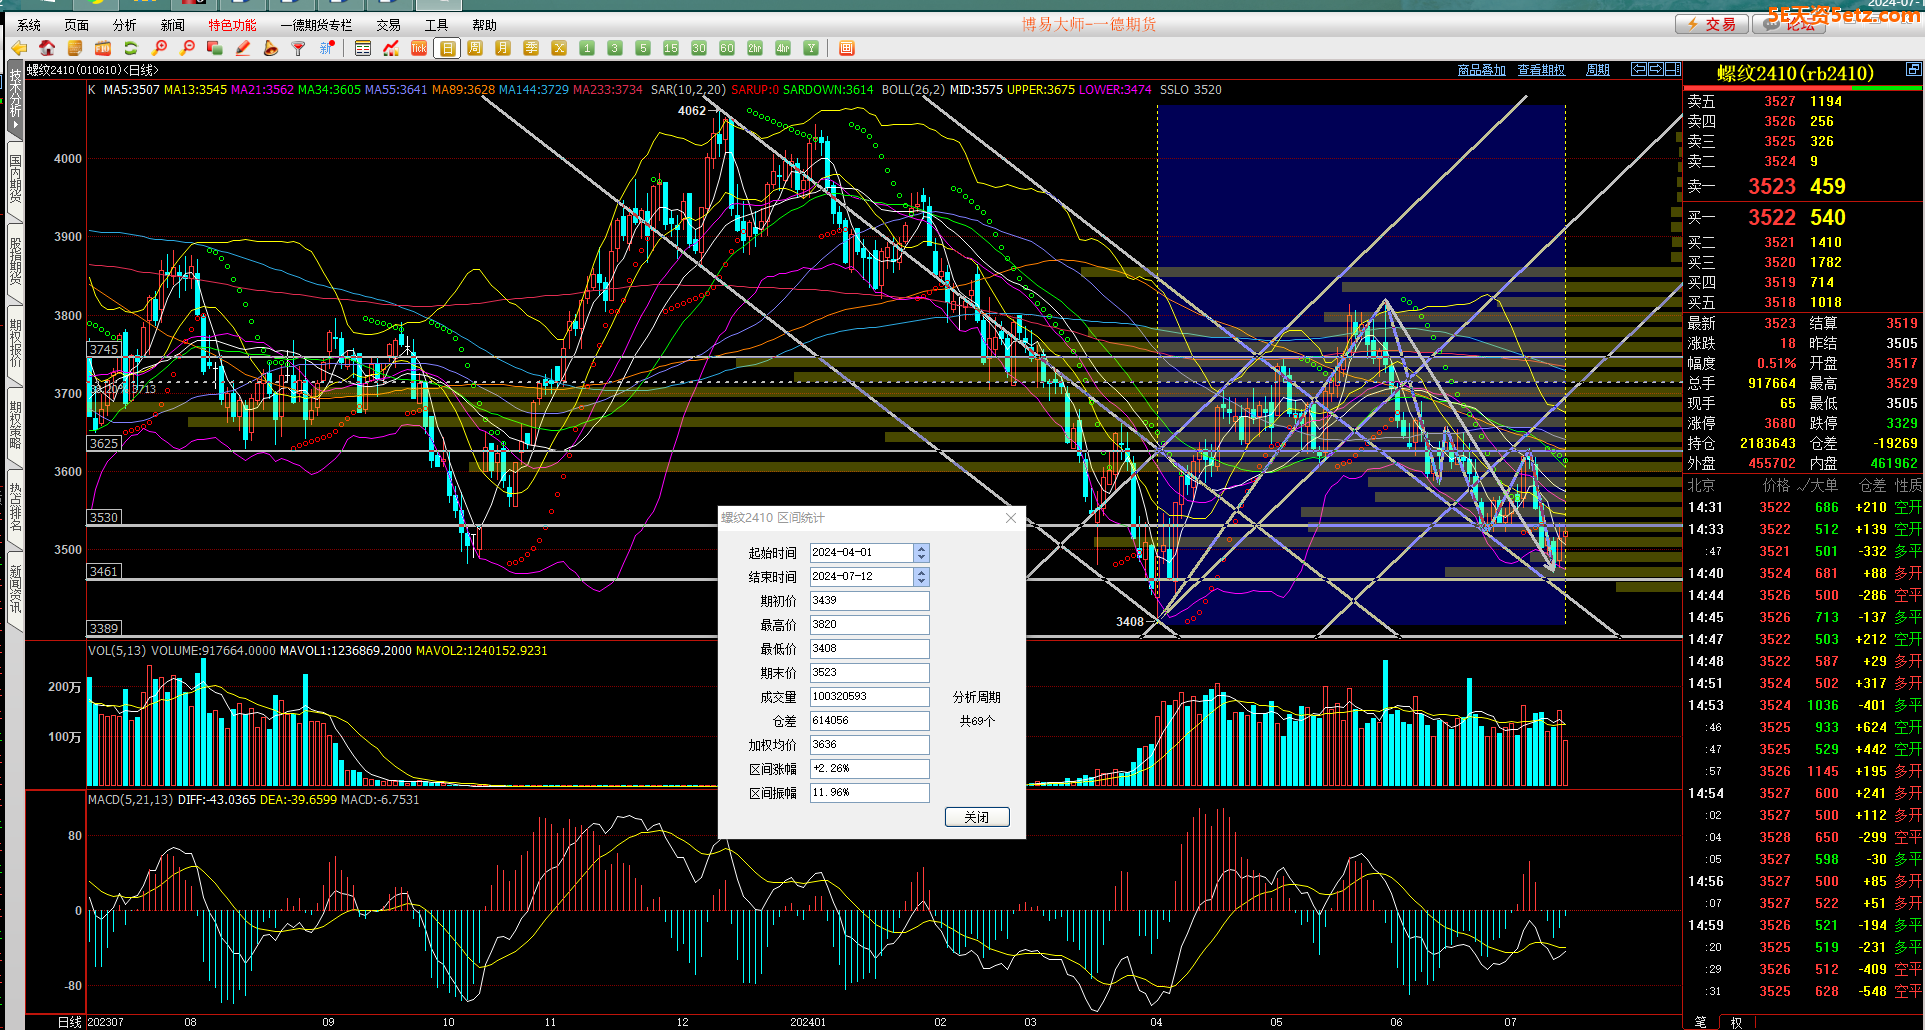Select the daily 日 period

[447, 48]
